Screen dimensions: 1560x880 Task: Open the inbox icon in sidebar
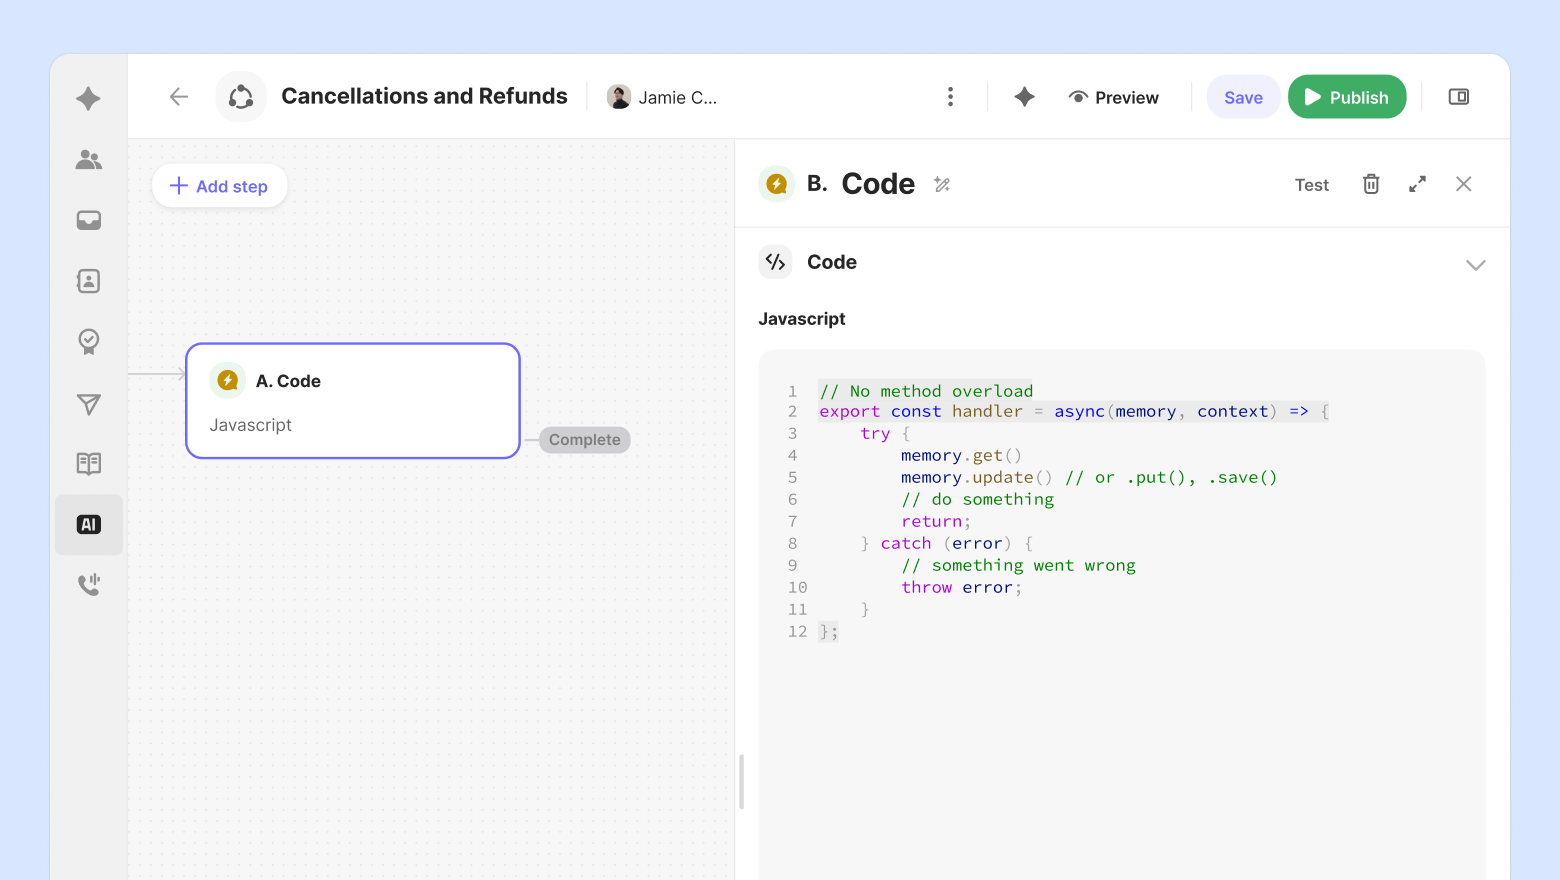coord(89,220)
